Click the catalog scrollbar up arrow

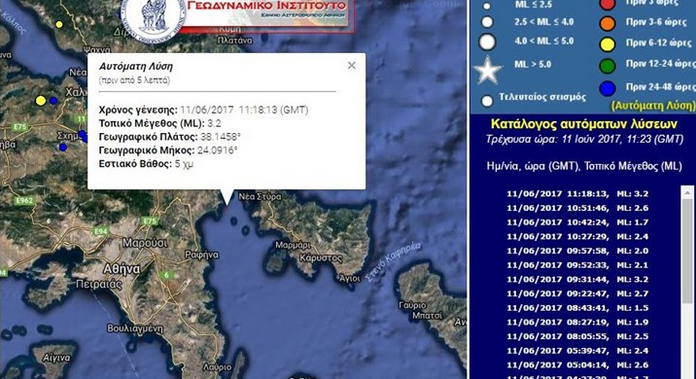click(x=688, y=192)
